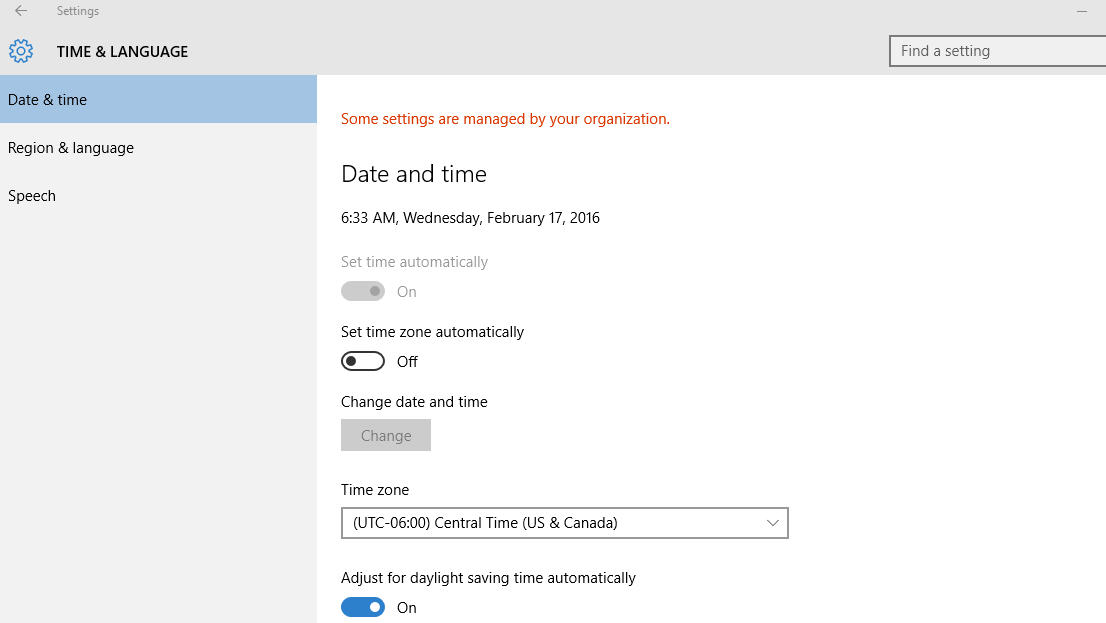This screenshot has width=1106, height=623.
Task: Click the 'Some settings are managed by your organization' notice
Action: click(x=505, y=119)
